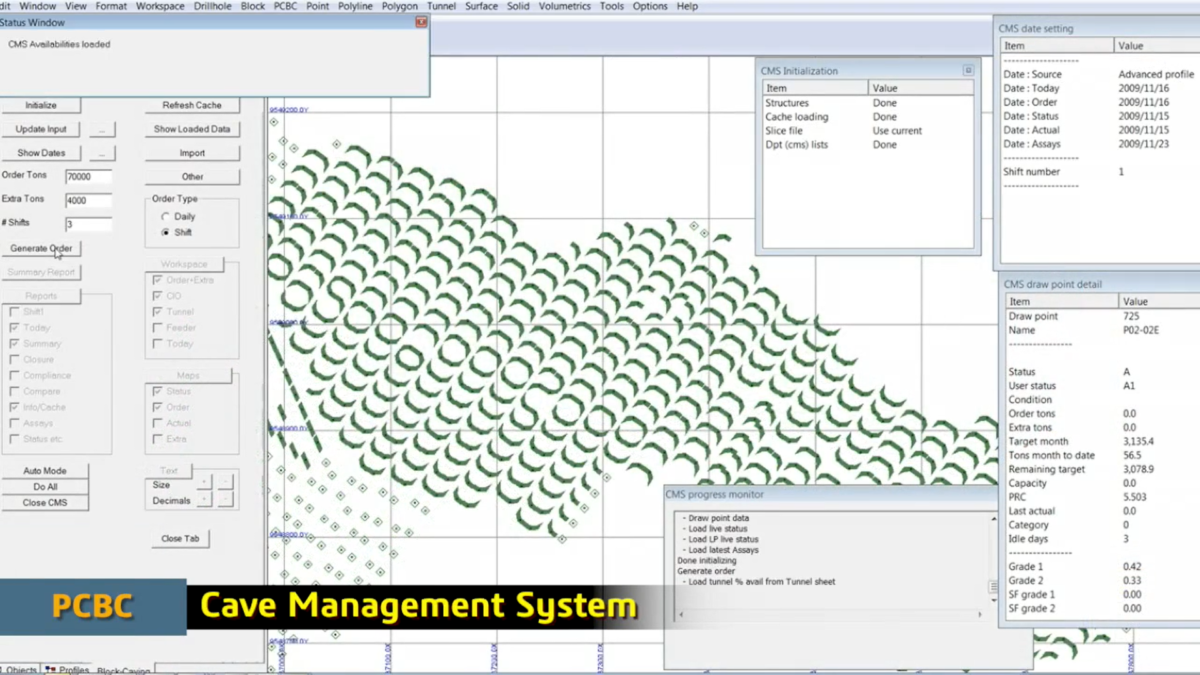The width and height of the screenshot is (1200, 675).
Task: Open the Help menu
Action: click(x=687, y=6)
